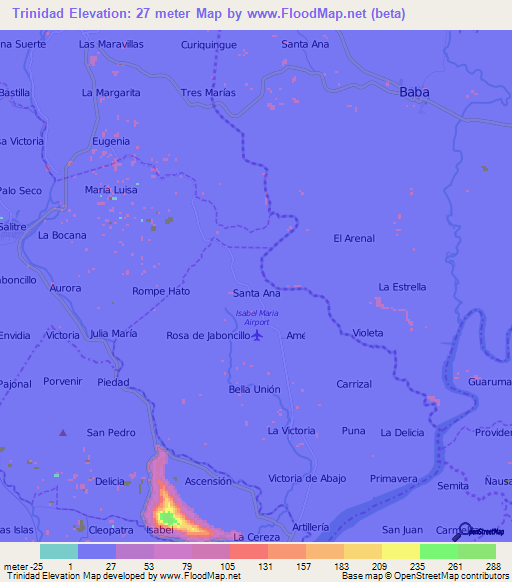Click the Cleopatra place label
512x582 pixels.
tap(111, 530)
